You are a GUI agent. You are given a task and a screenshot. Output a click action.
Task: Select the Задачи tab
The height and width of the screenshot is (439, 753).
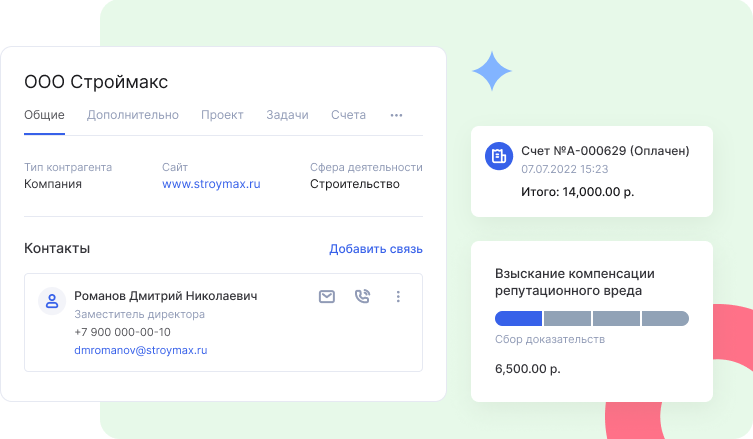[x=287, y=115]
